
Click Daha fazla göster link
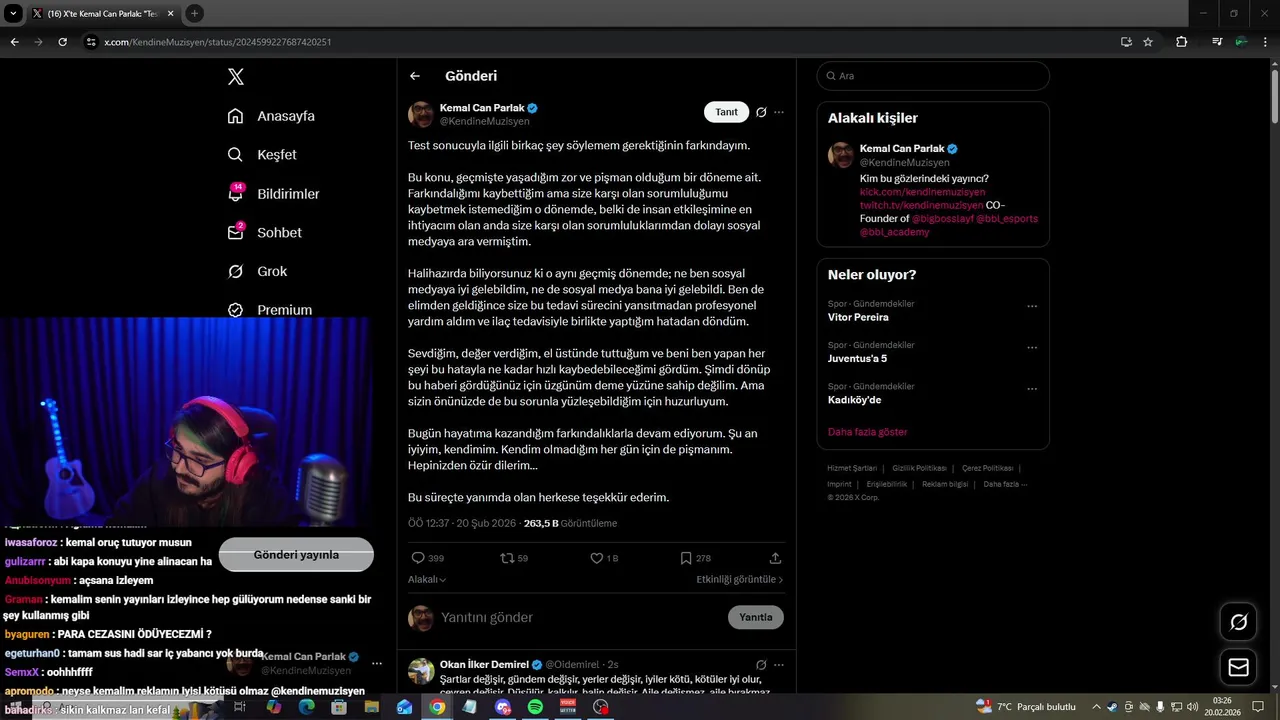pyautogui.click(x=867, y=432)
